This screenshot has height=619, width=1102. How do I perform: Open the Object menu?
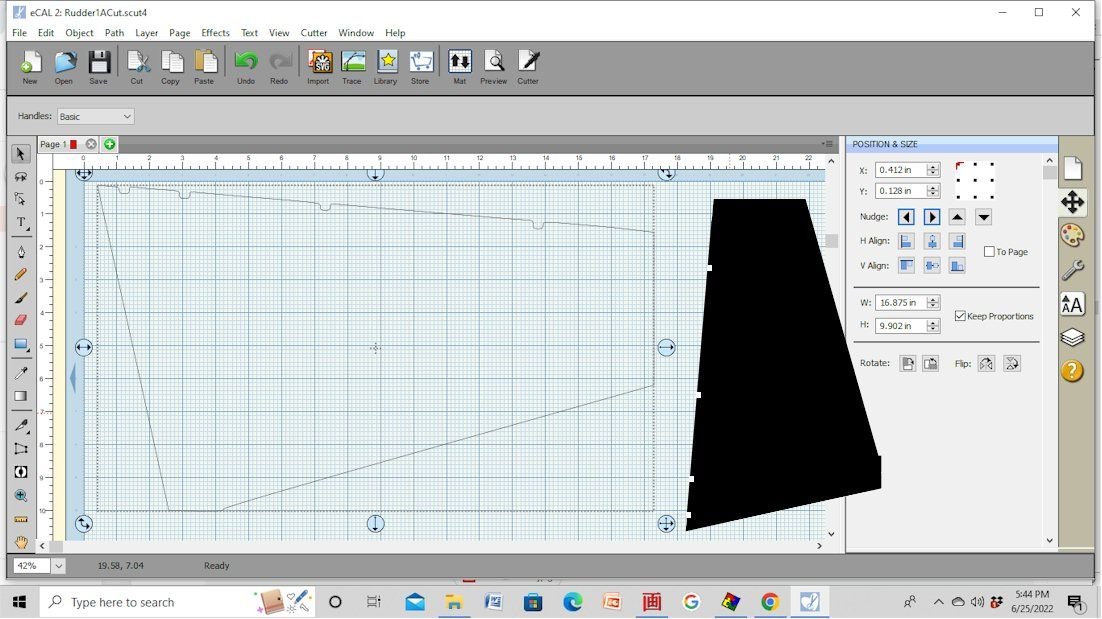click(79, 33)
